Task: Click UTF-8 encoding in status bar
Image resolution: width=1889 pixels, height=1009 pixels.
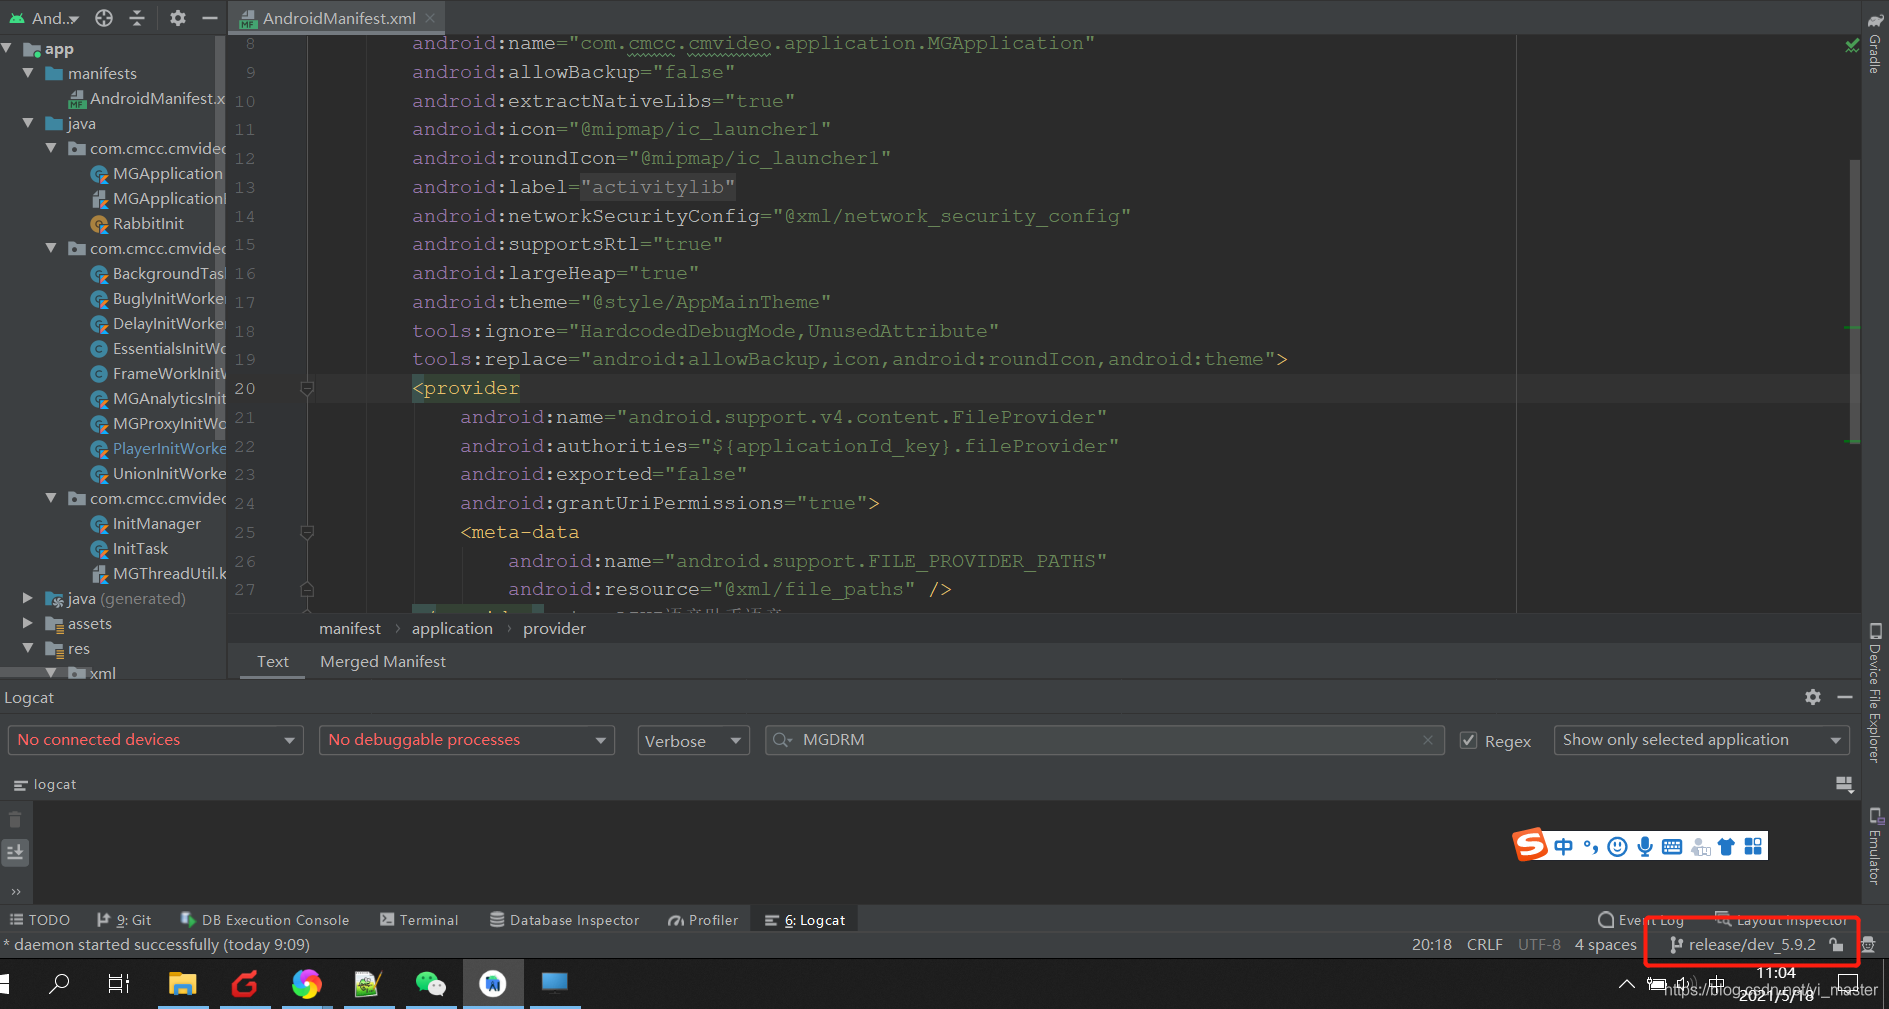Action: [1539, 944]
